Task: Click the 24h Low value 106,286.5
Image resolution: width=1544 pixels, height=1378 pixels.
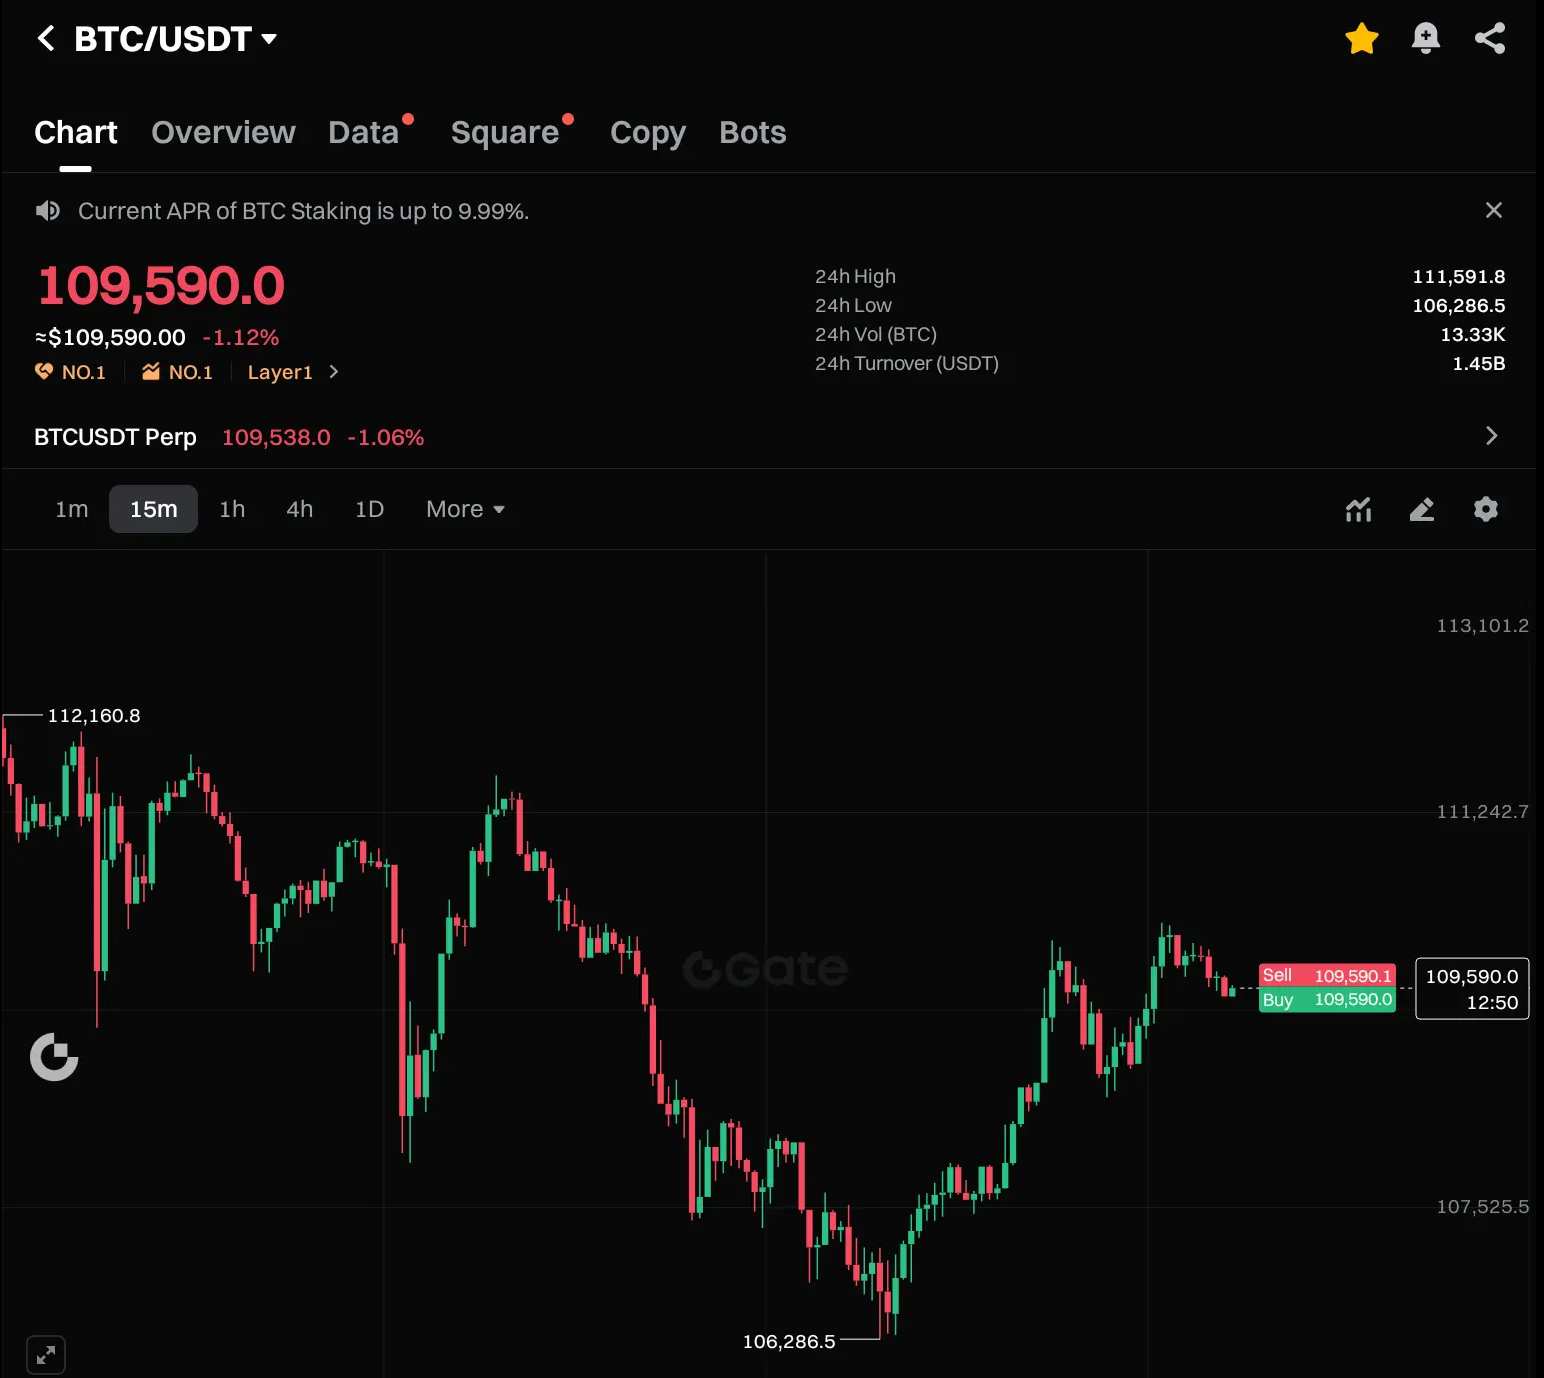Action: [x=1458, y=305]
